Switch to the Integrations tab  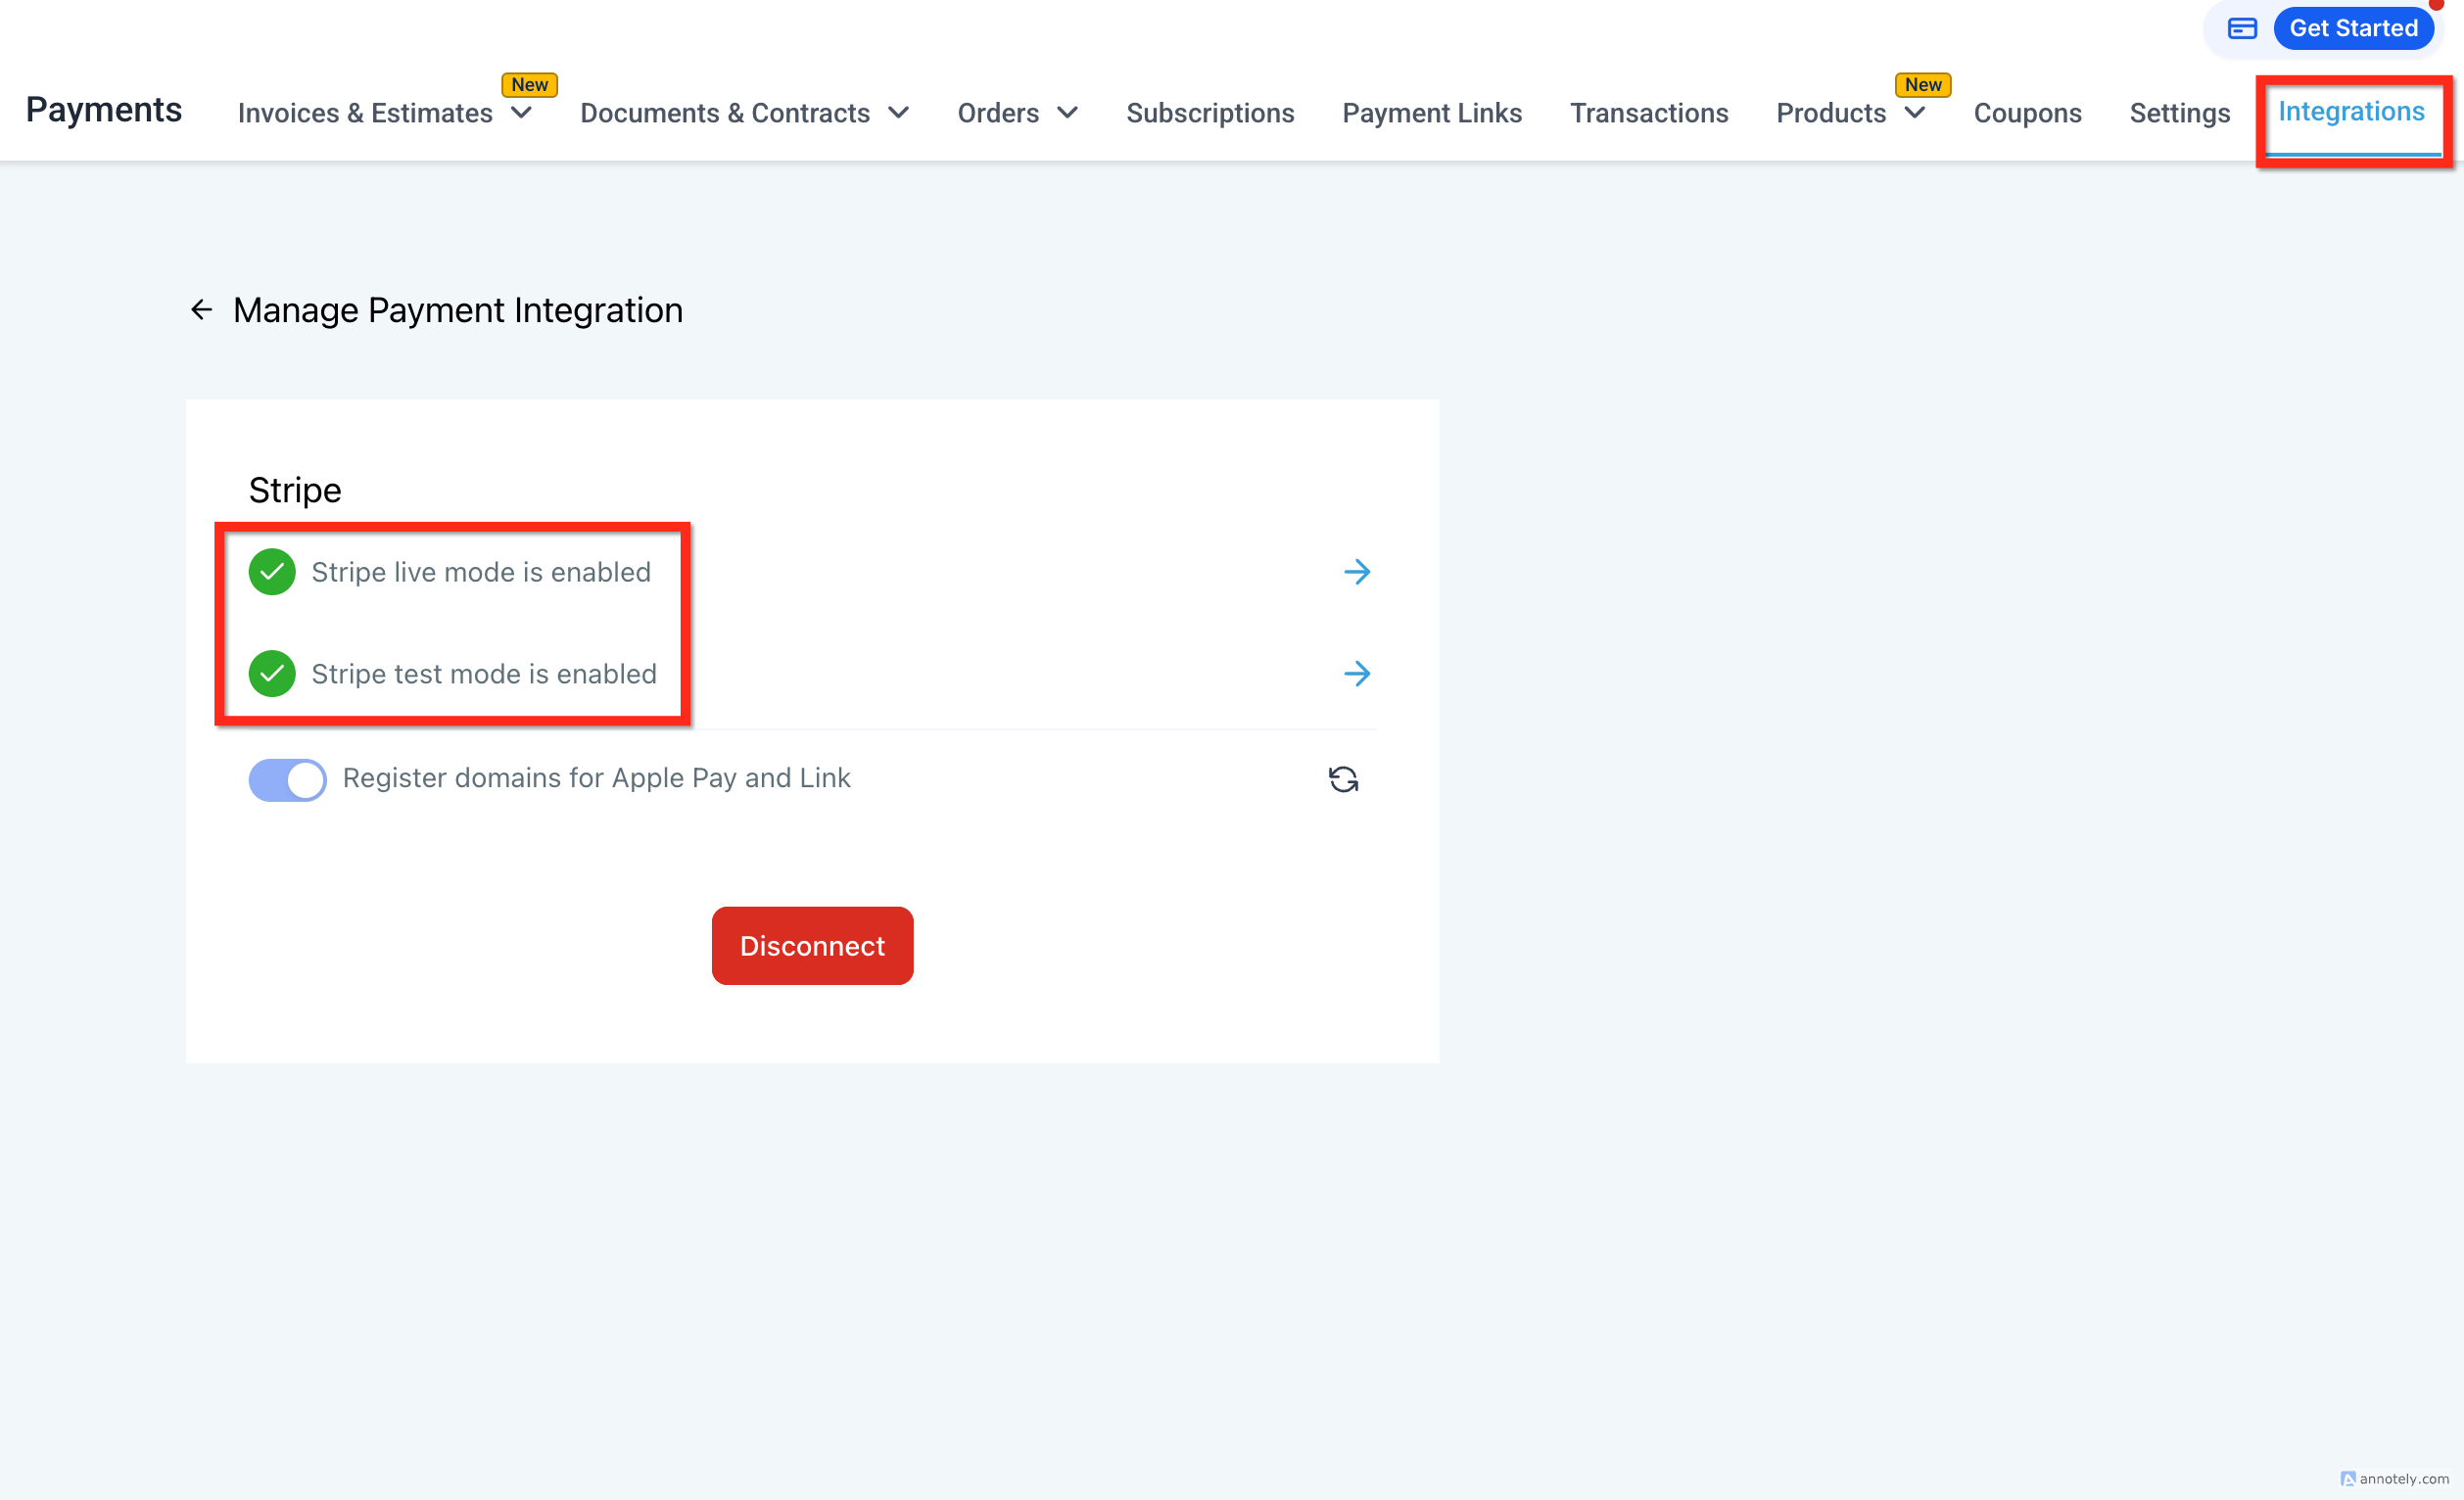click(2350, 112)
